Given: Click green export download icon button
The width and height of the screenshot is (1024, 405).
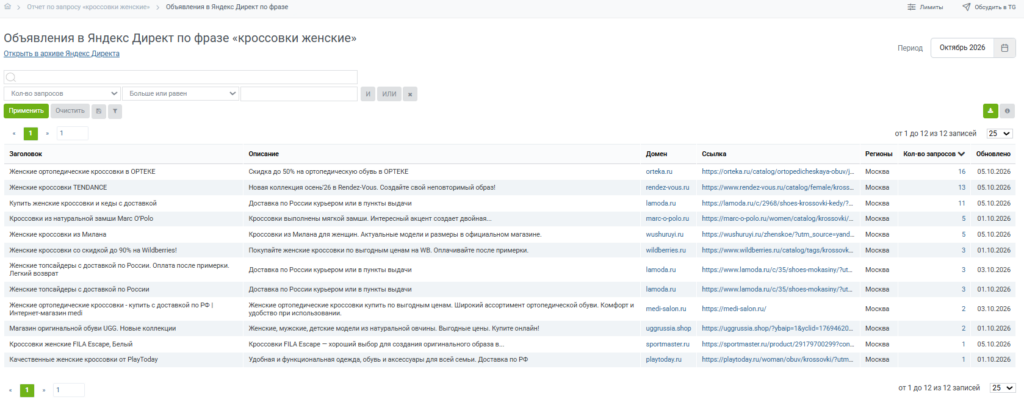Looking at the screenshot, I should 991,111.
